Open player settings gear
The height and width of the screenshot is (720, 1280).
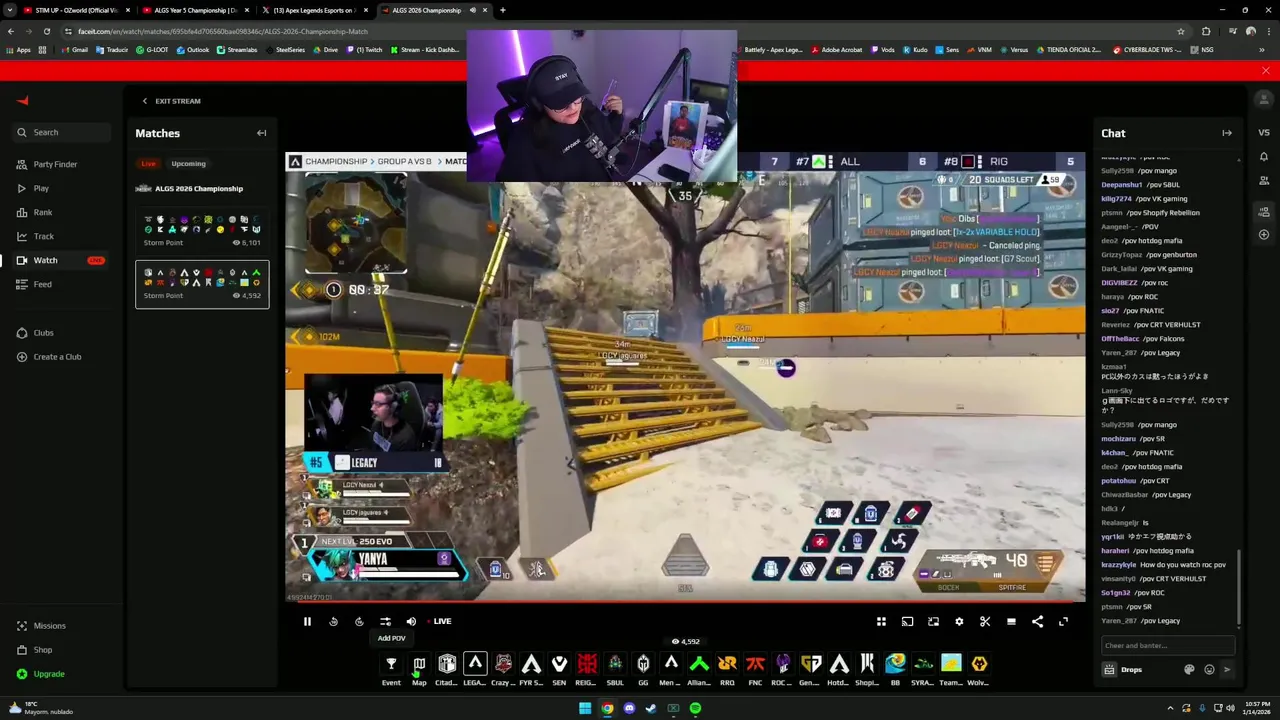click(959, 621)
